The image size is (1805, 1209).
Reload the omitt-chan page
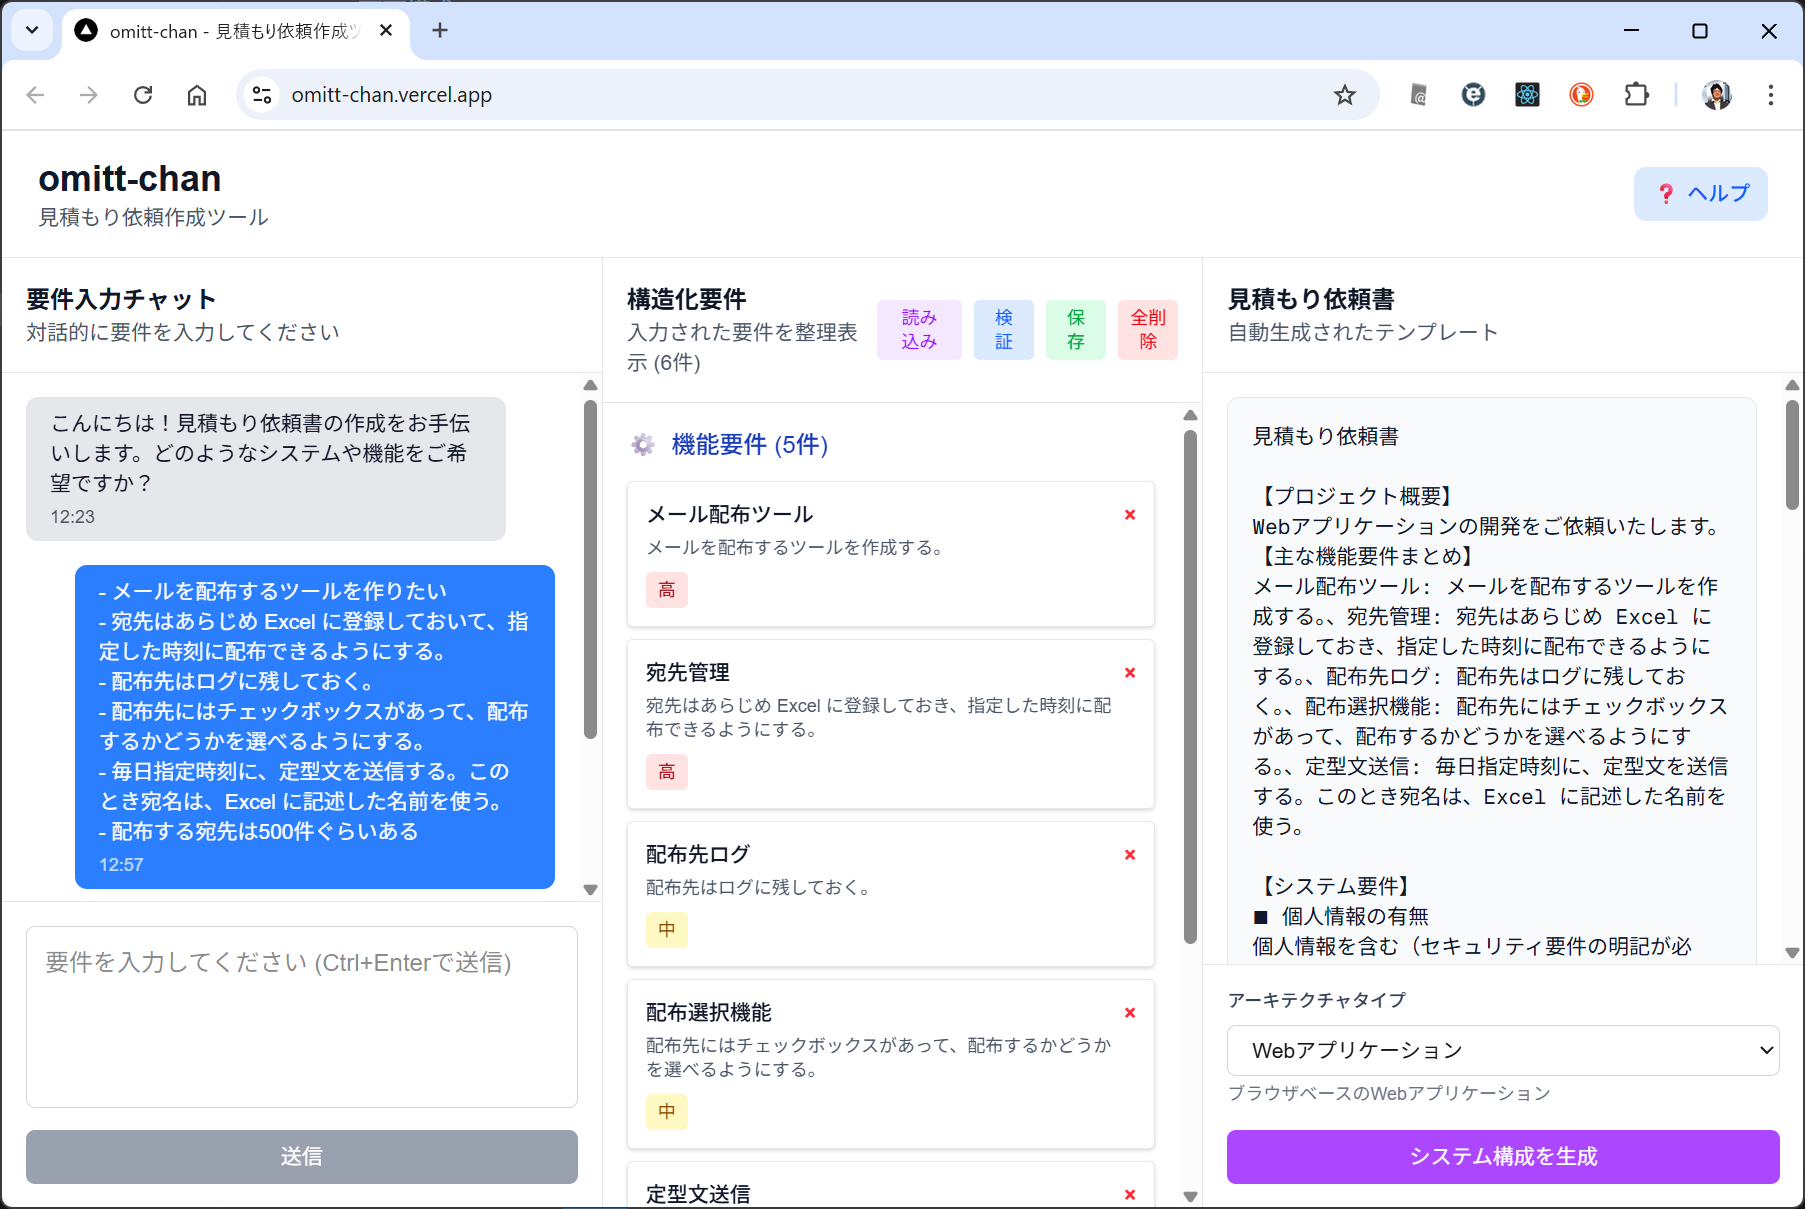click(x=143, y=95)
